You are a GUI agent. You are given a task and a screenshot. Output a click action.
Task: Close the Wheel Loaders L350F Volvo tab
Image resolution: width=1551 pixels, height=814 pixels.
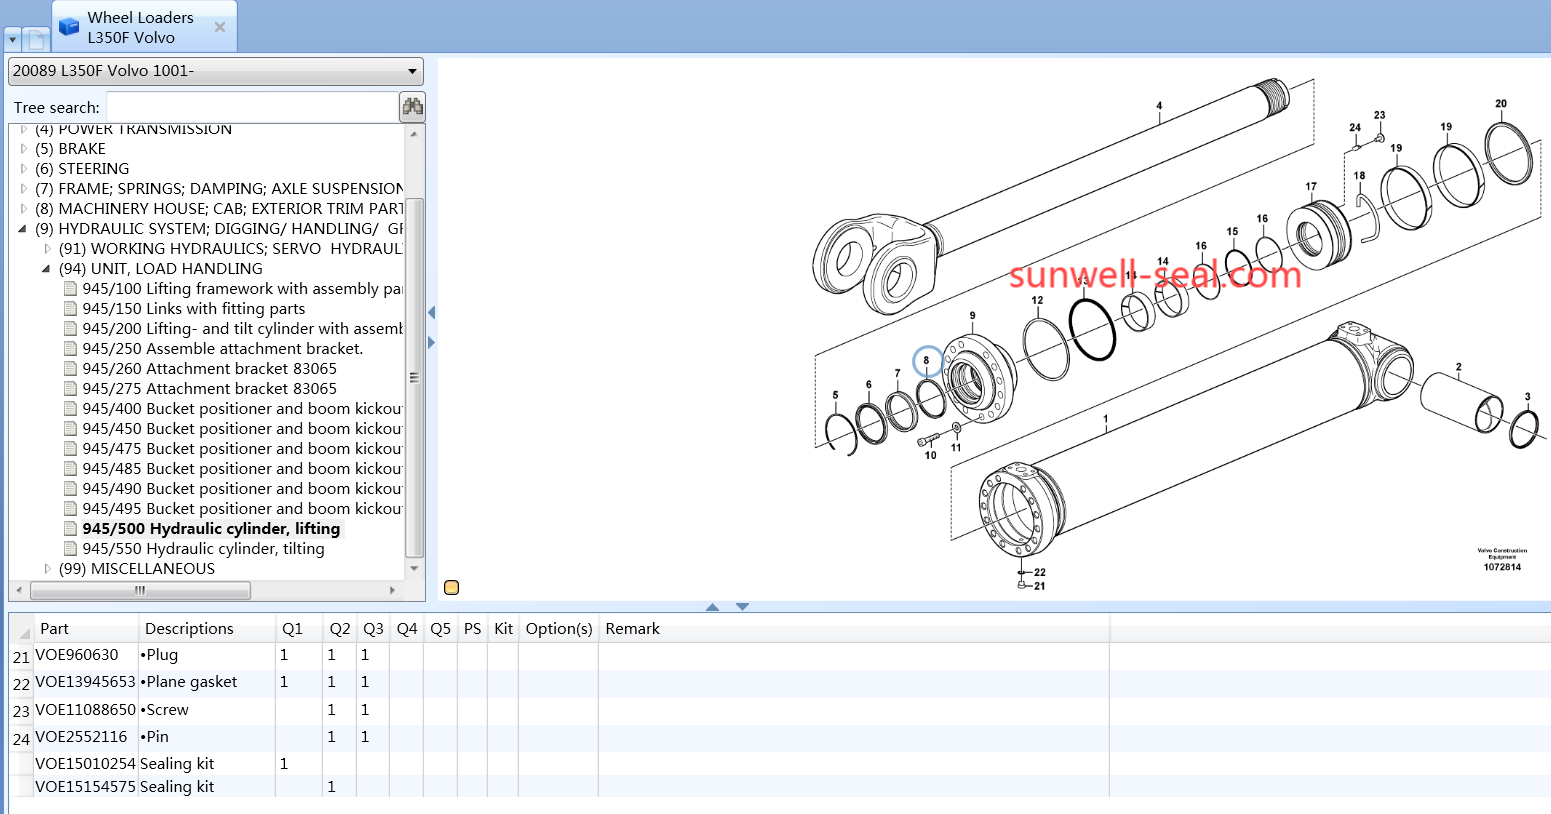tap(220, 27)
